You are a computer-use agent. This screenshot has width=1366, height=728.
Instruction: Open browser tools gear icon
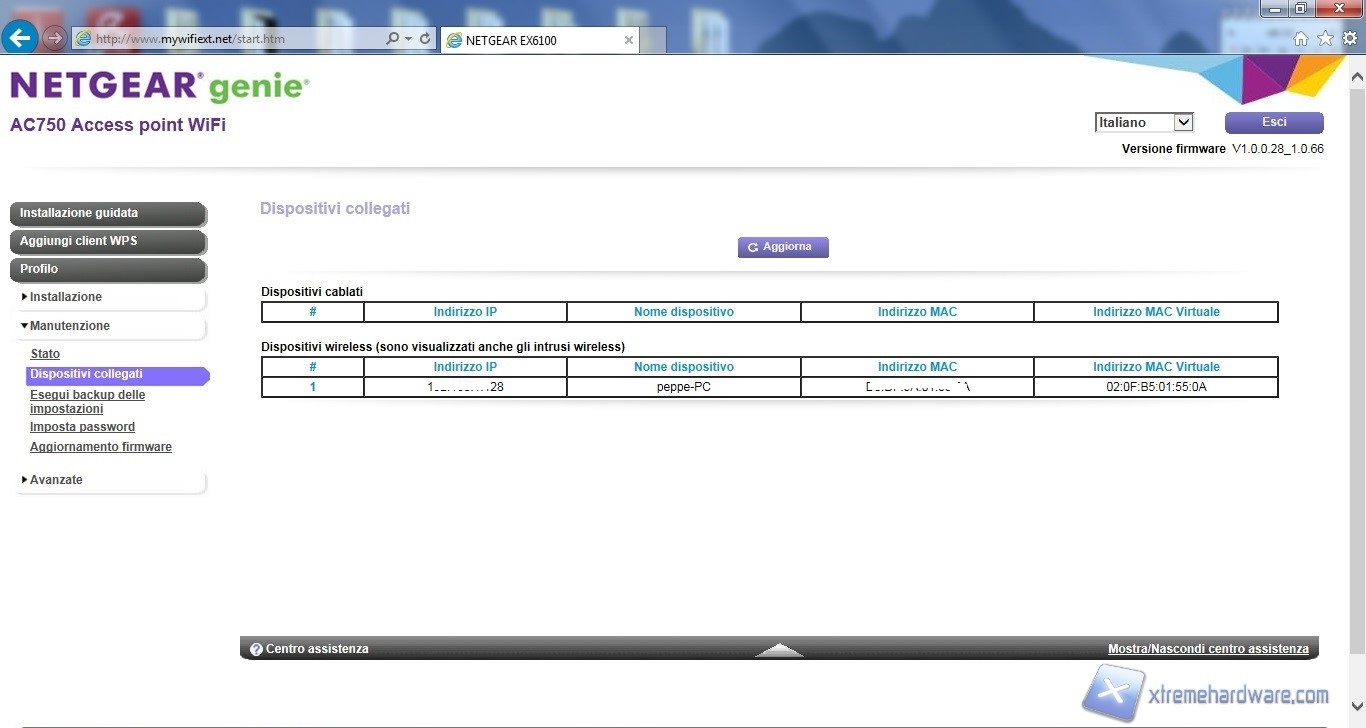pyautogui.click(x=1349, y=39)
